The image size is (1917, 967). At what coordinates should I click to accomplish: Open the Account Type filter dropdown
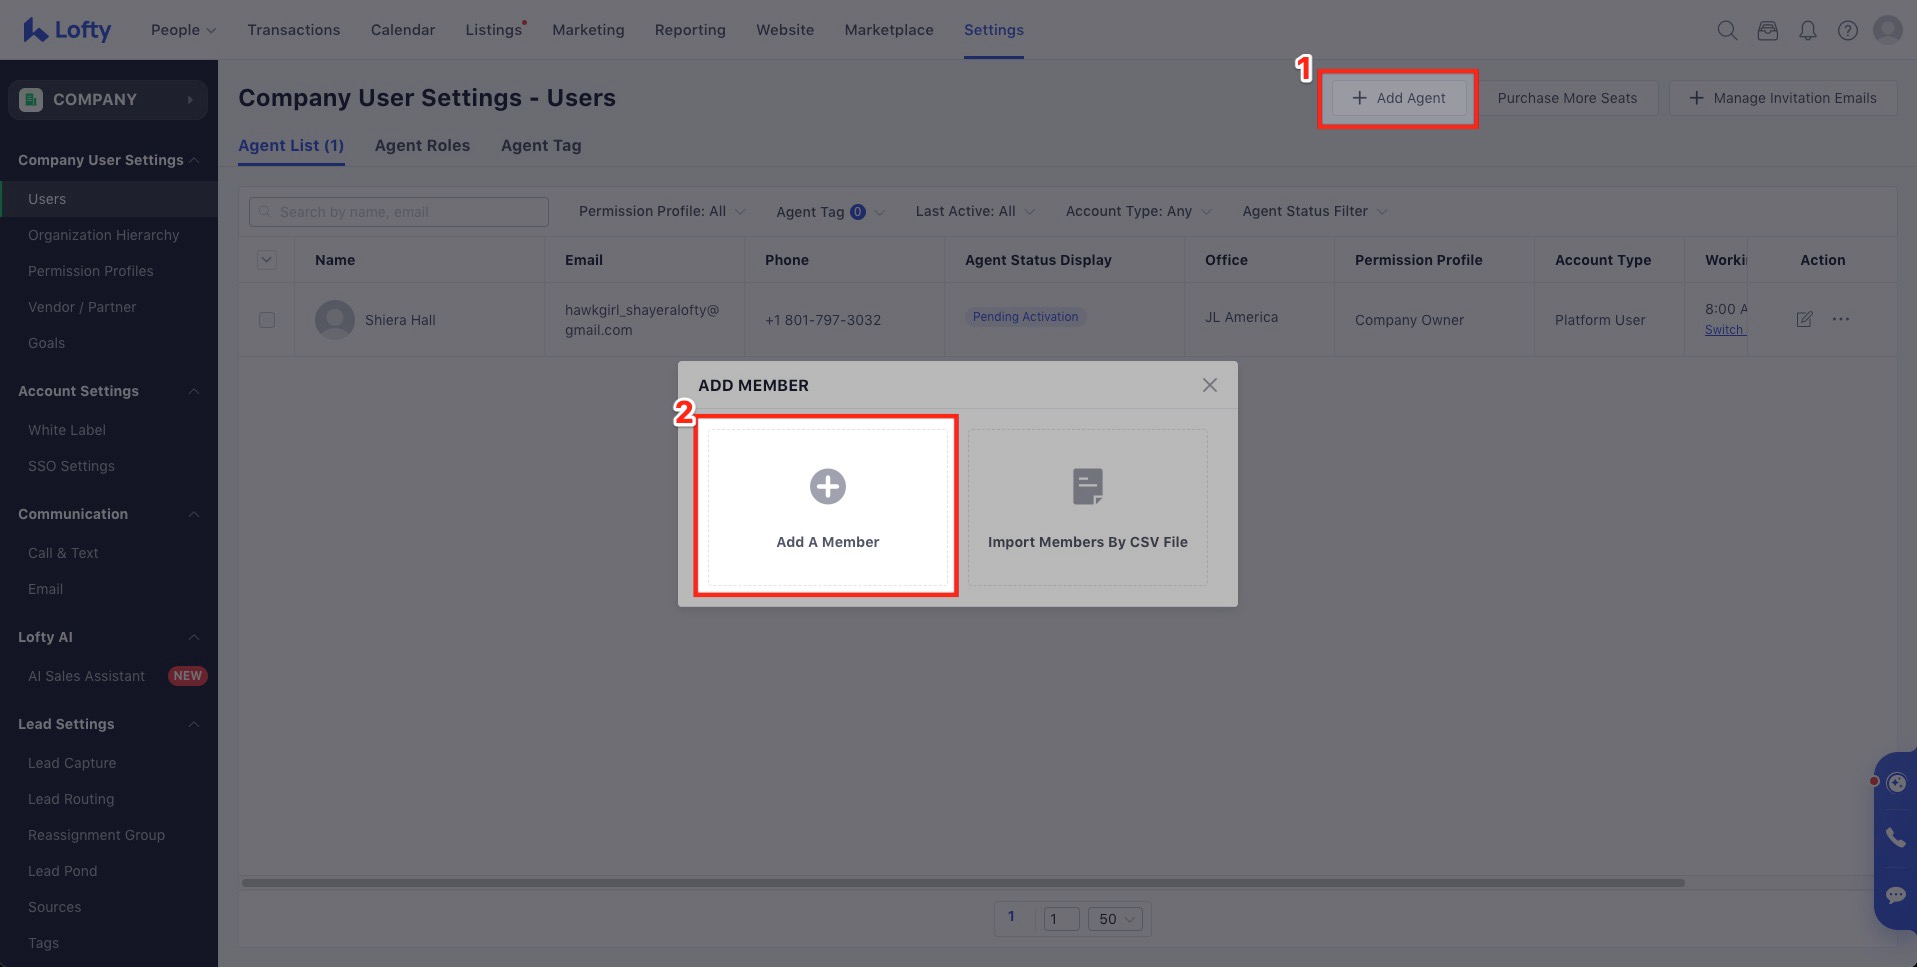tap(1137, 211)
